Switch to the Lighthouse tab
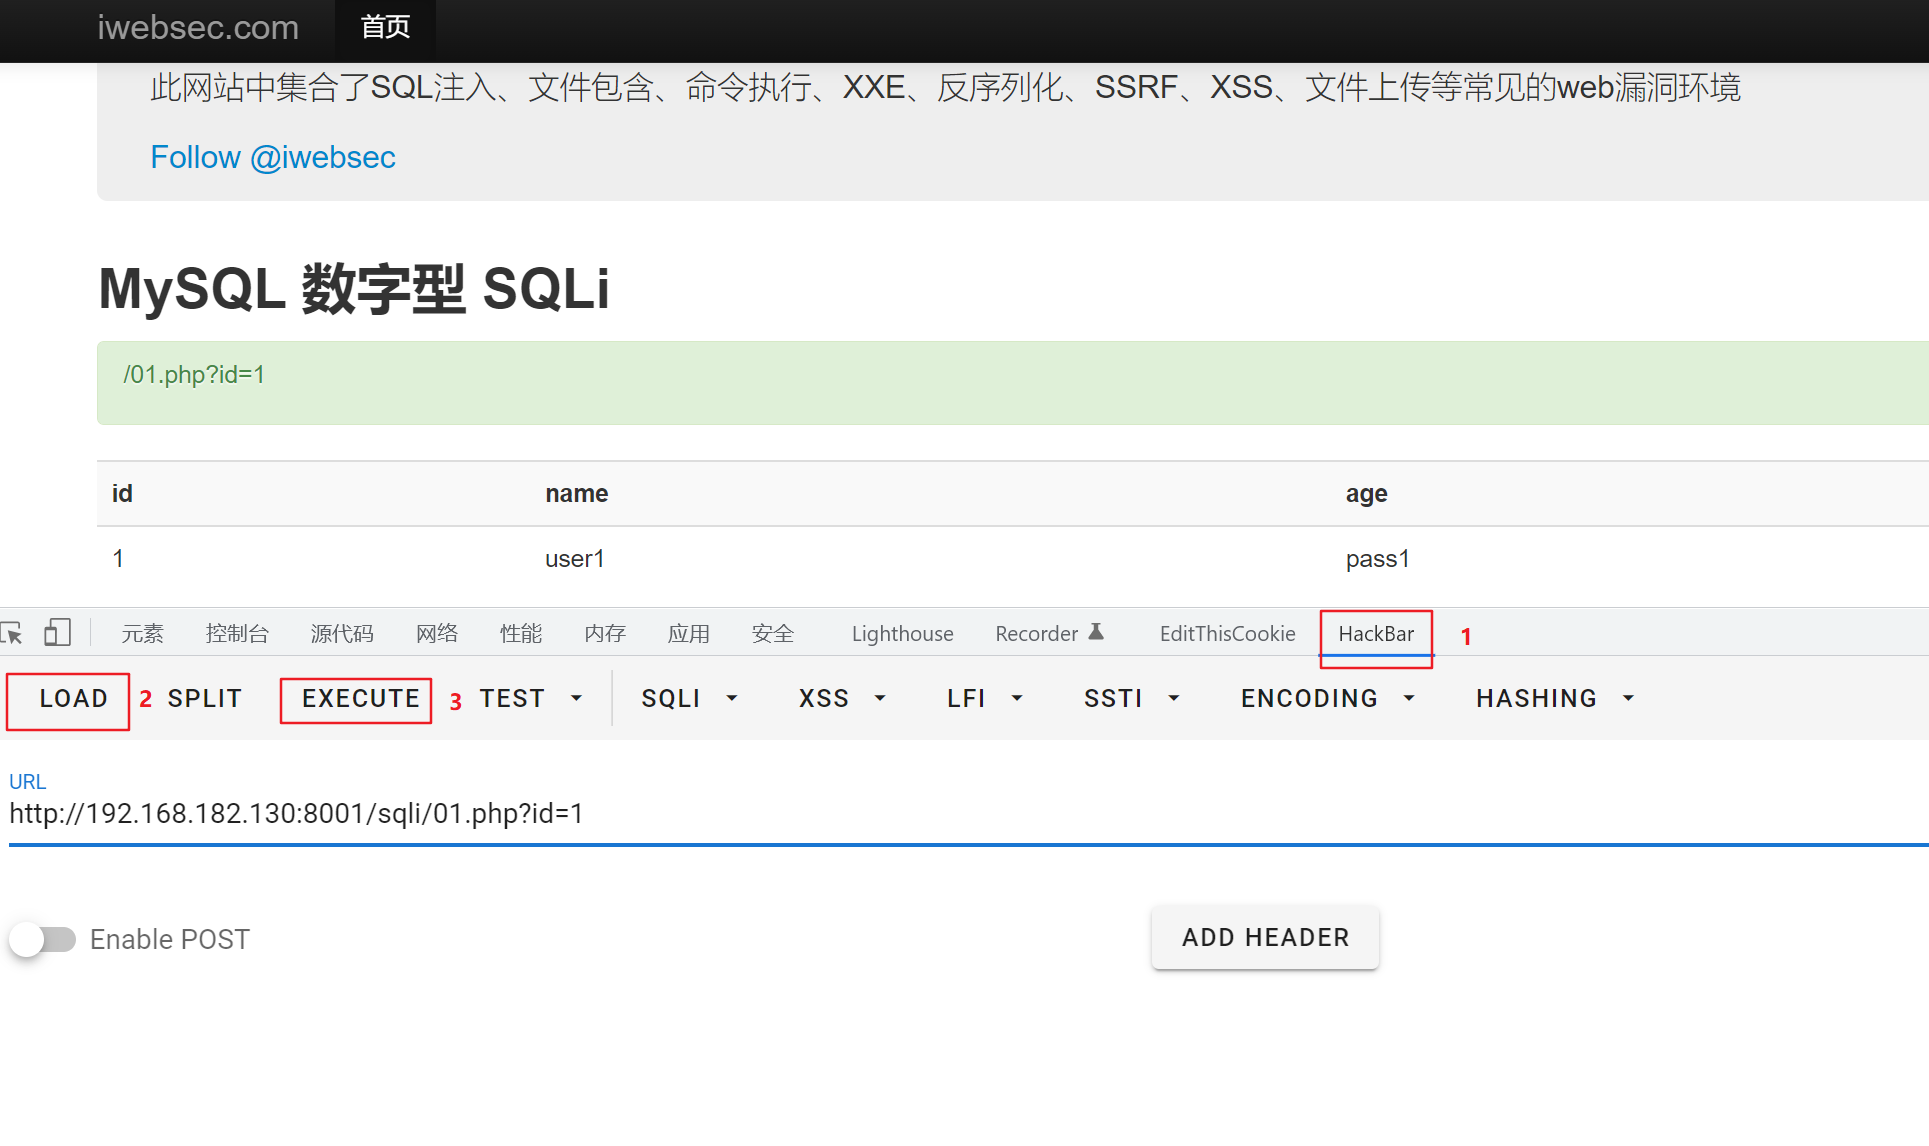Screen dimensions: 1929x1146 coord(902,634)
